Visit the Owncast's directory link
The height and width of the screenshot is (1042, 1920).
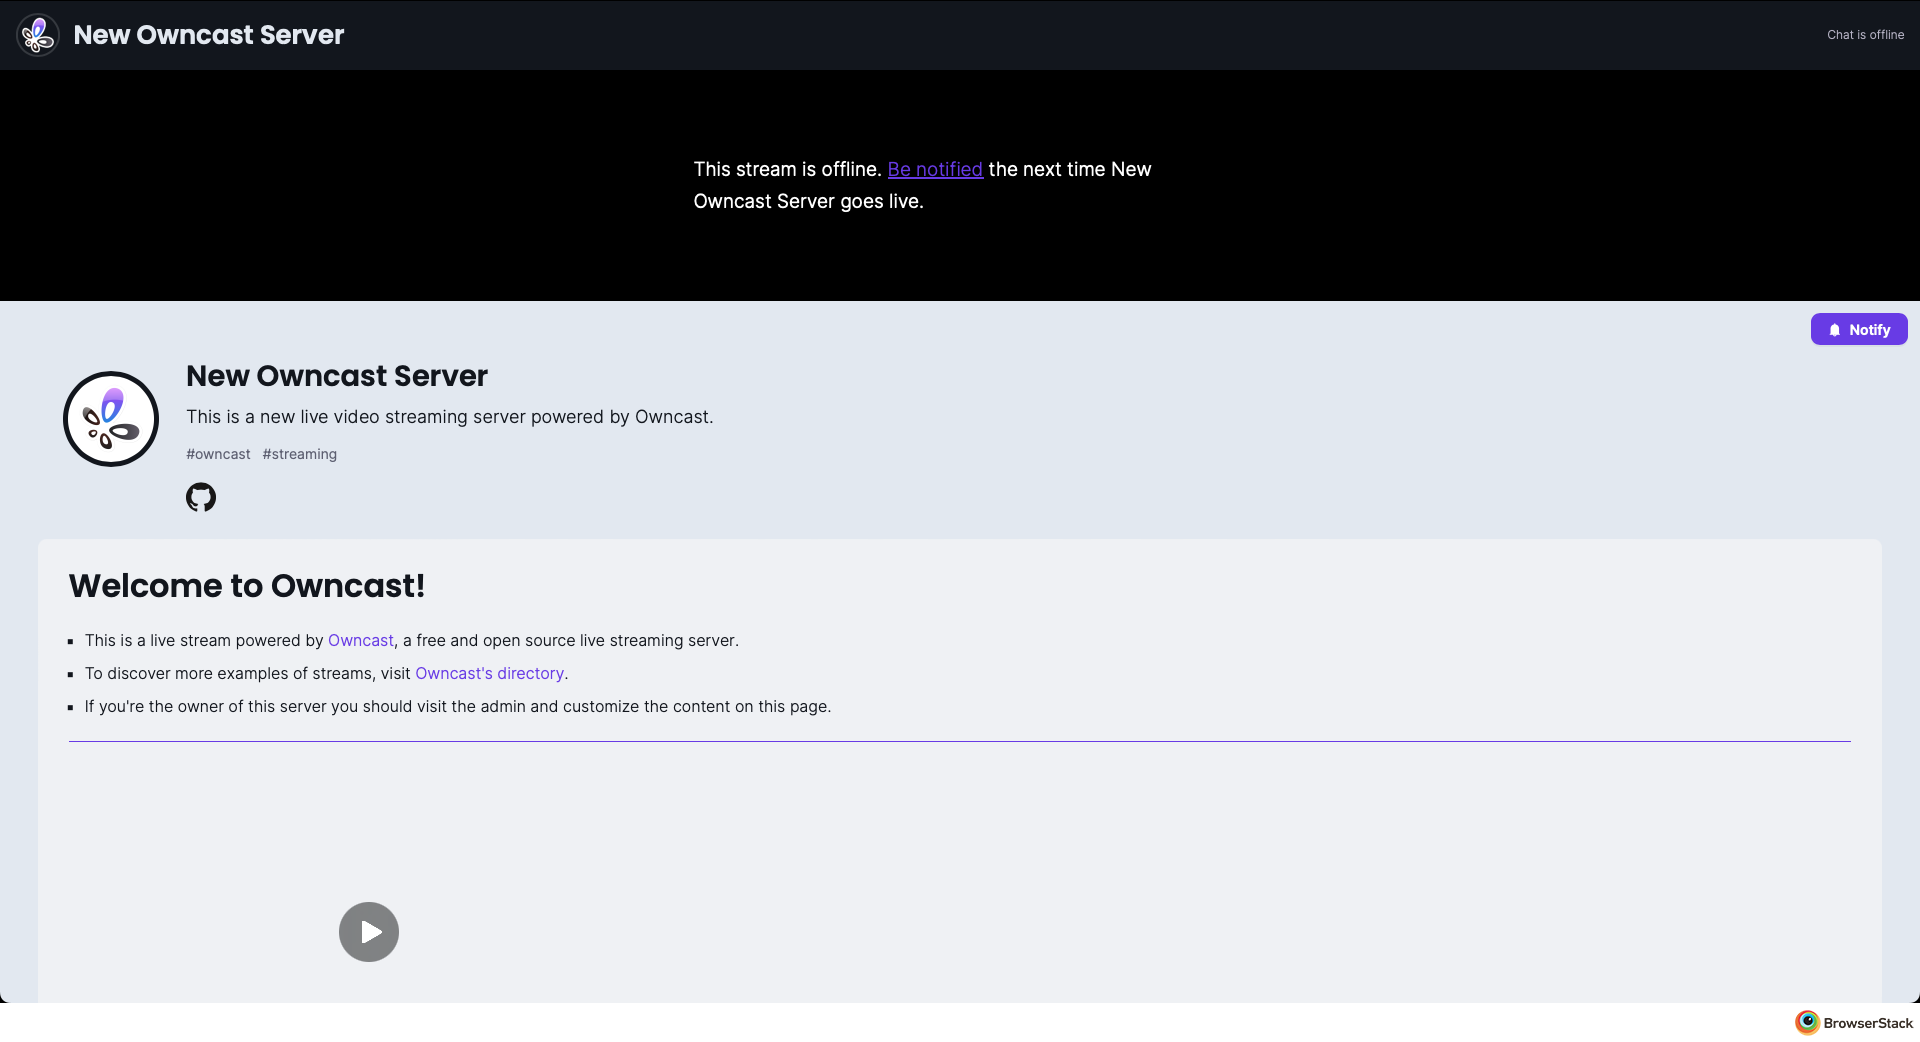click(x=490, y=673)
